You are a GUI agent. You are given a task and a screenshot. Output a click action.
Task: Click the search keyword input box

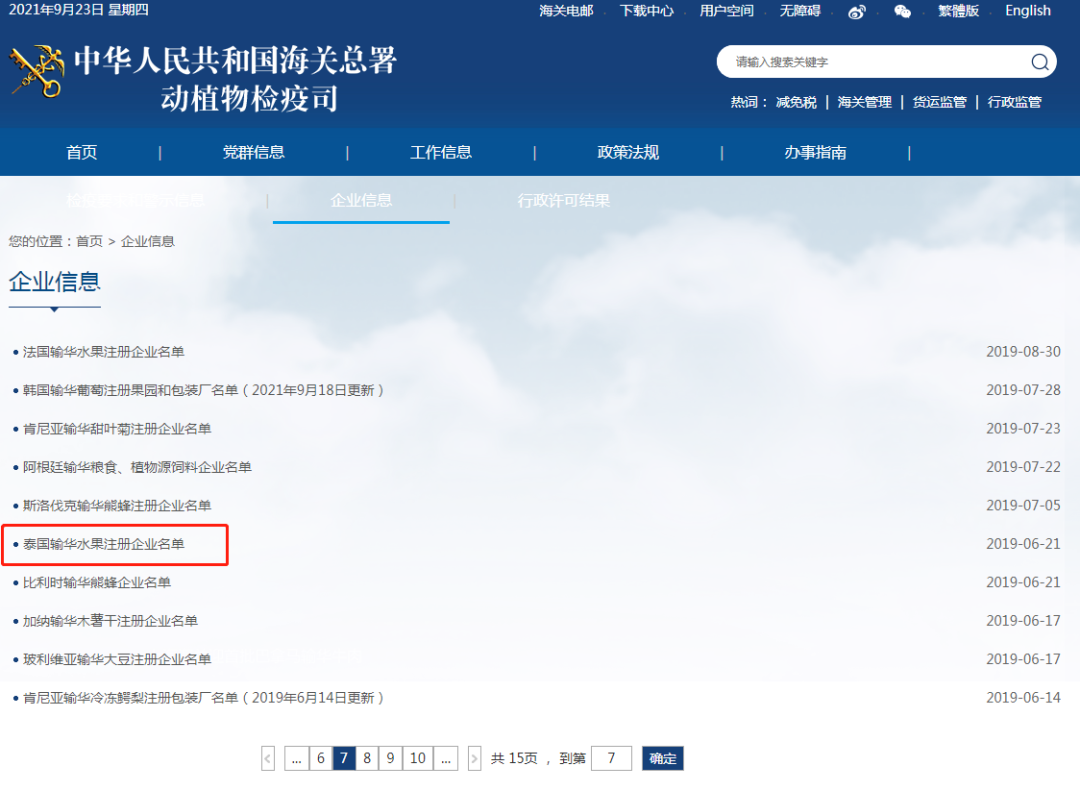tap(870, 61)
